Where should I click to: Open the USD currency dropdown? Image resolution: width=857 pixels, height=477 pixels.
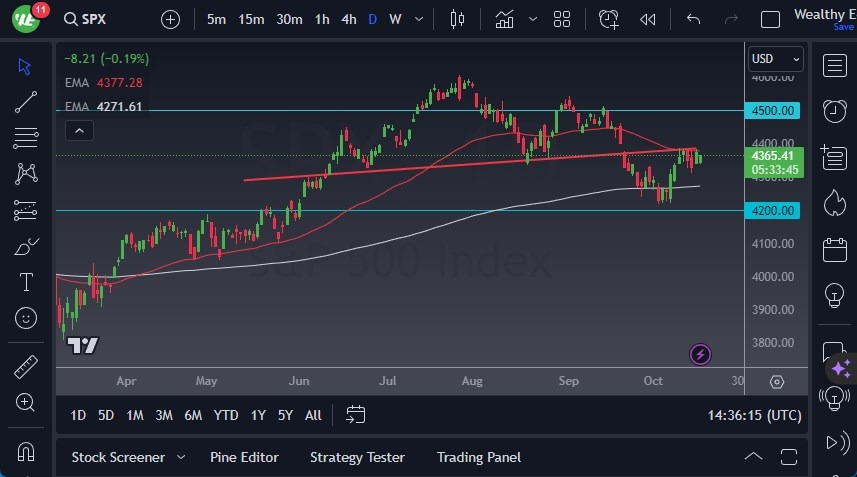point(776,59)
